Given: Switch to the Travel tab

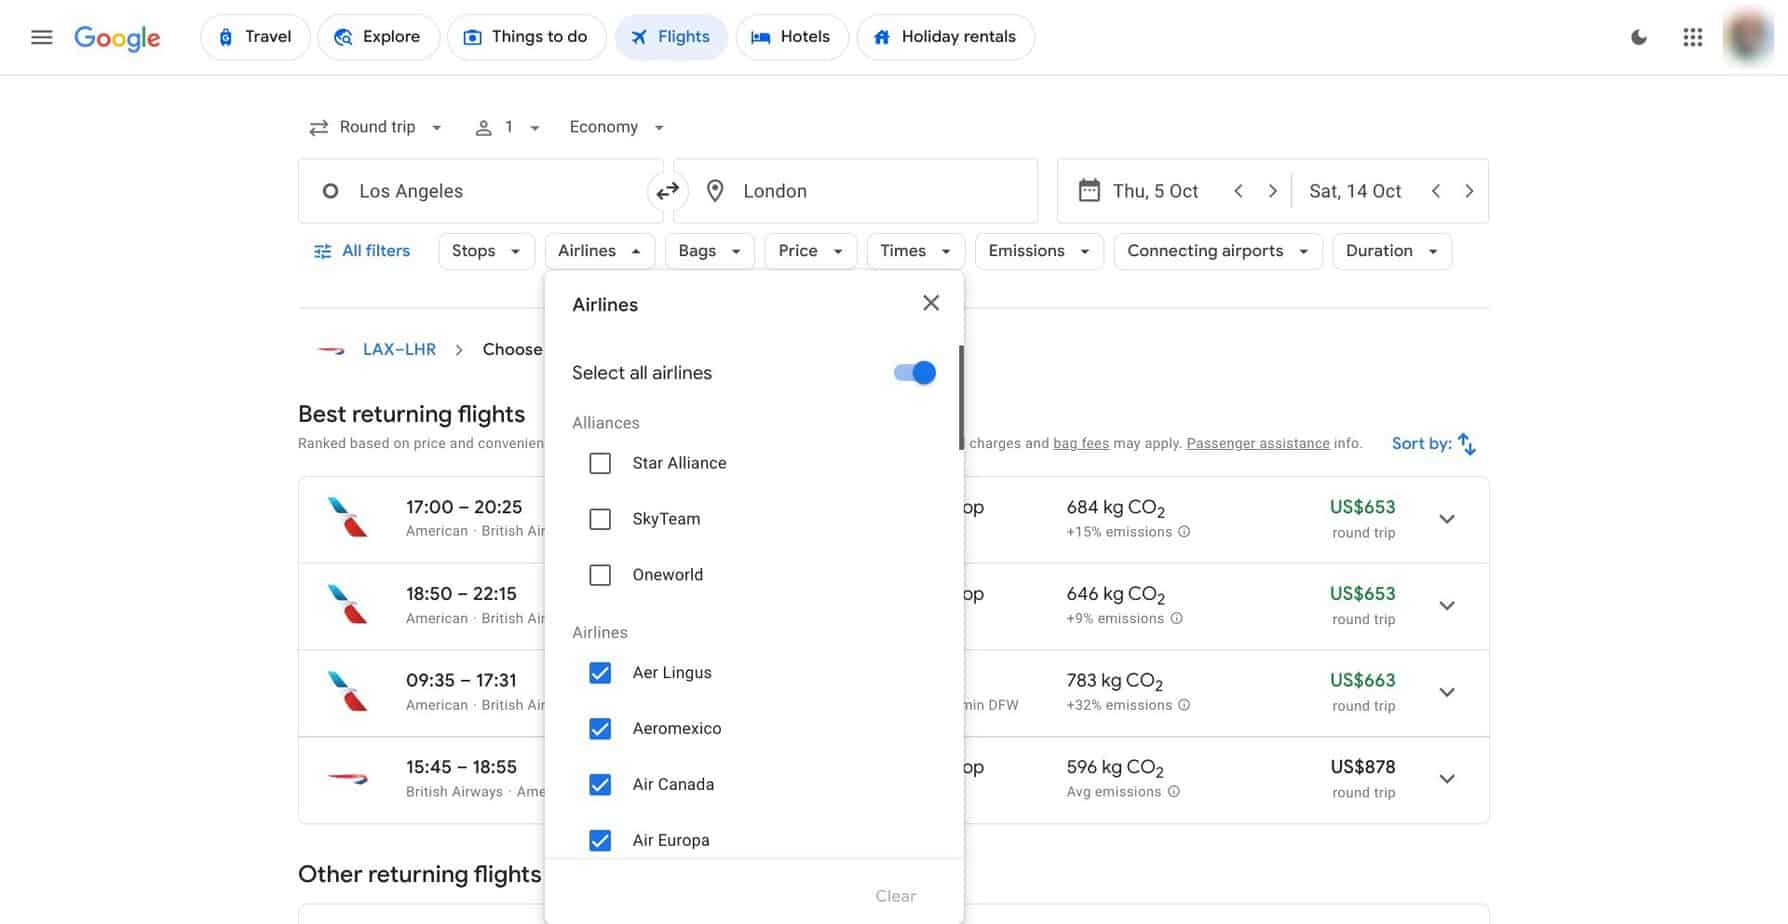Looking at the screenshot, I should click(255, 37).
